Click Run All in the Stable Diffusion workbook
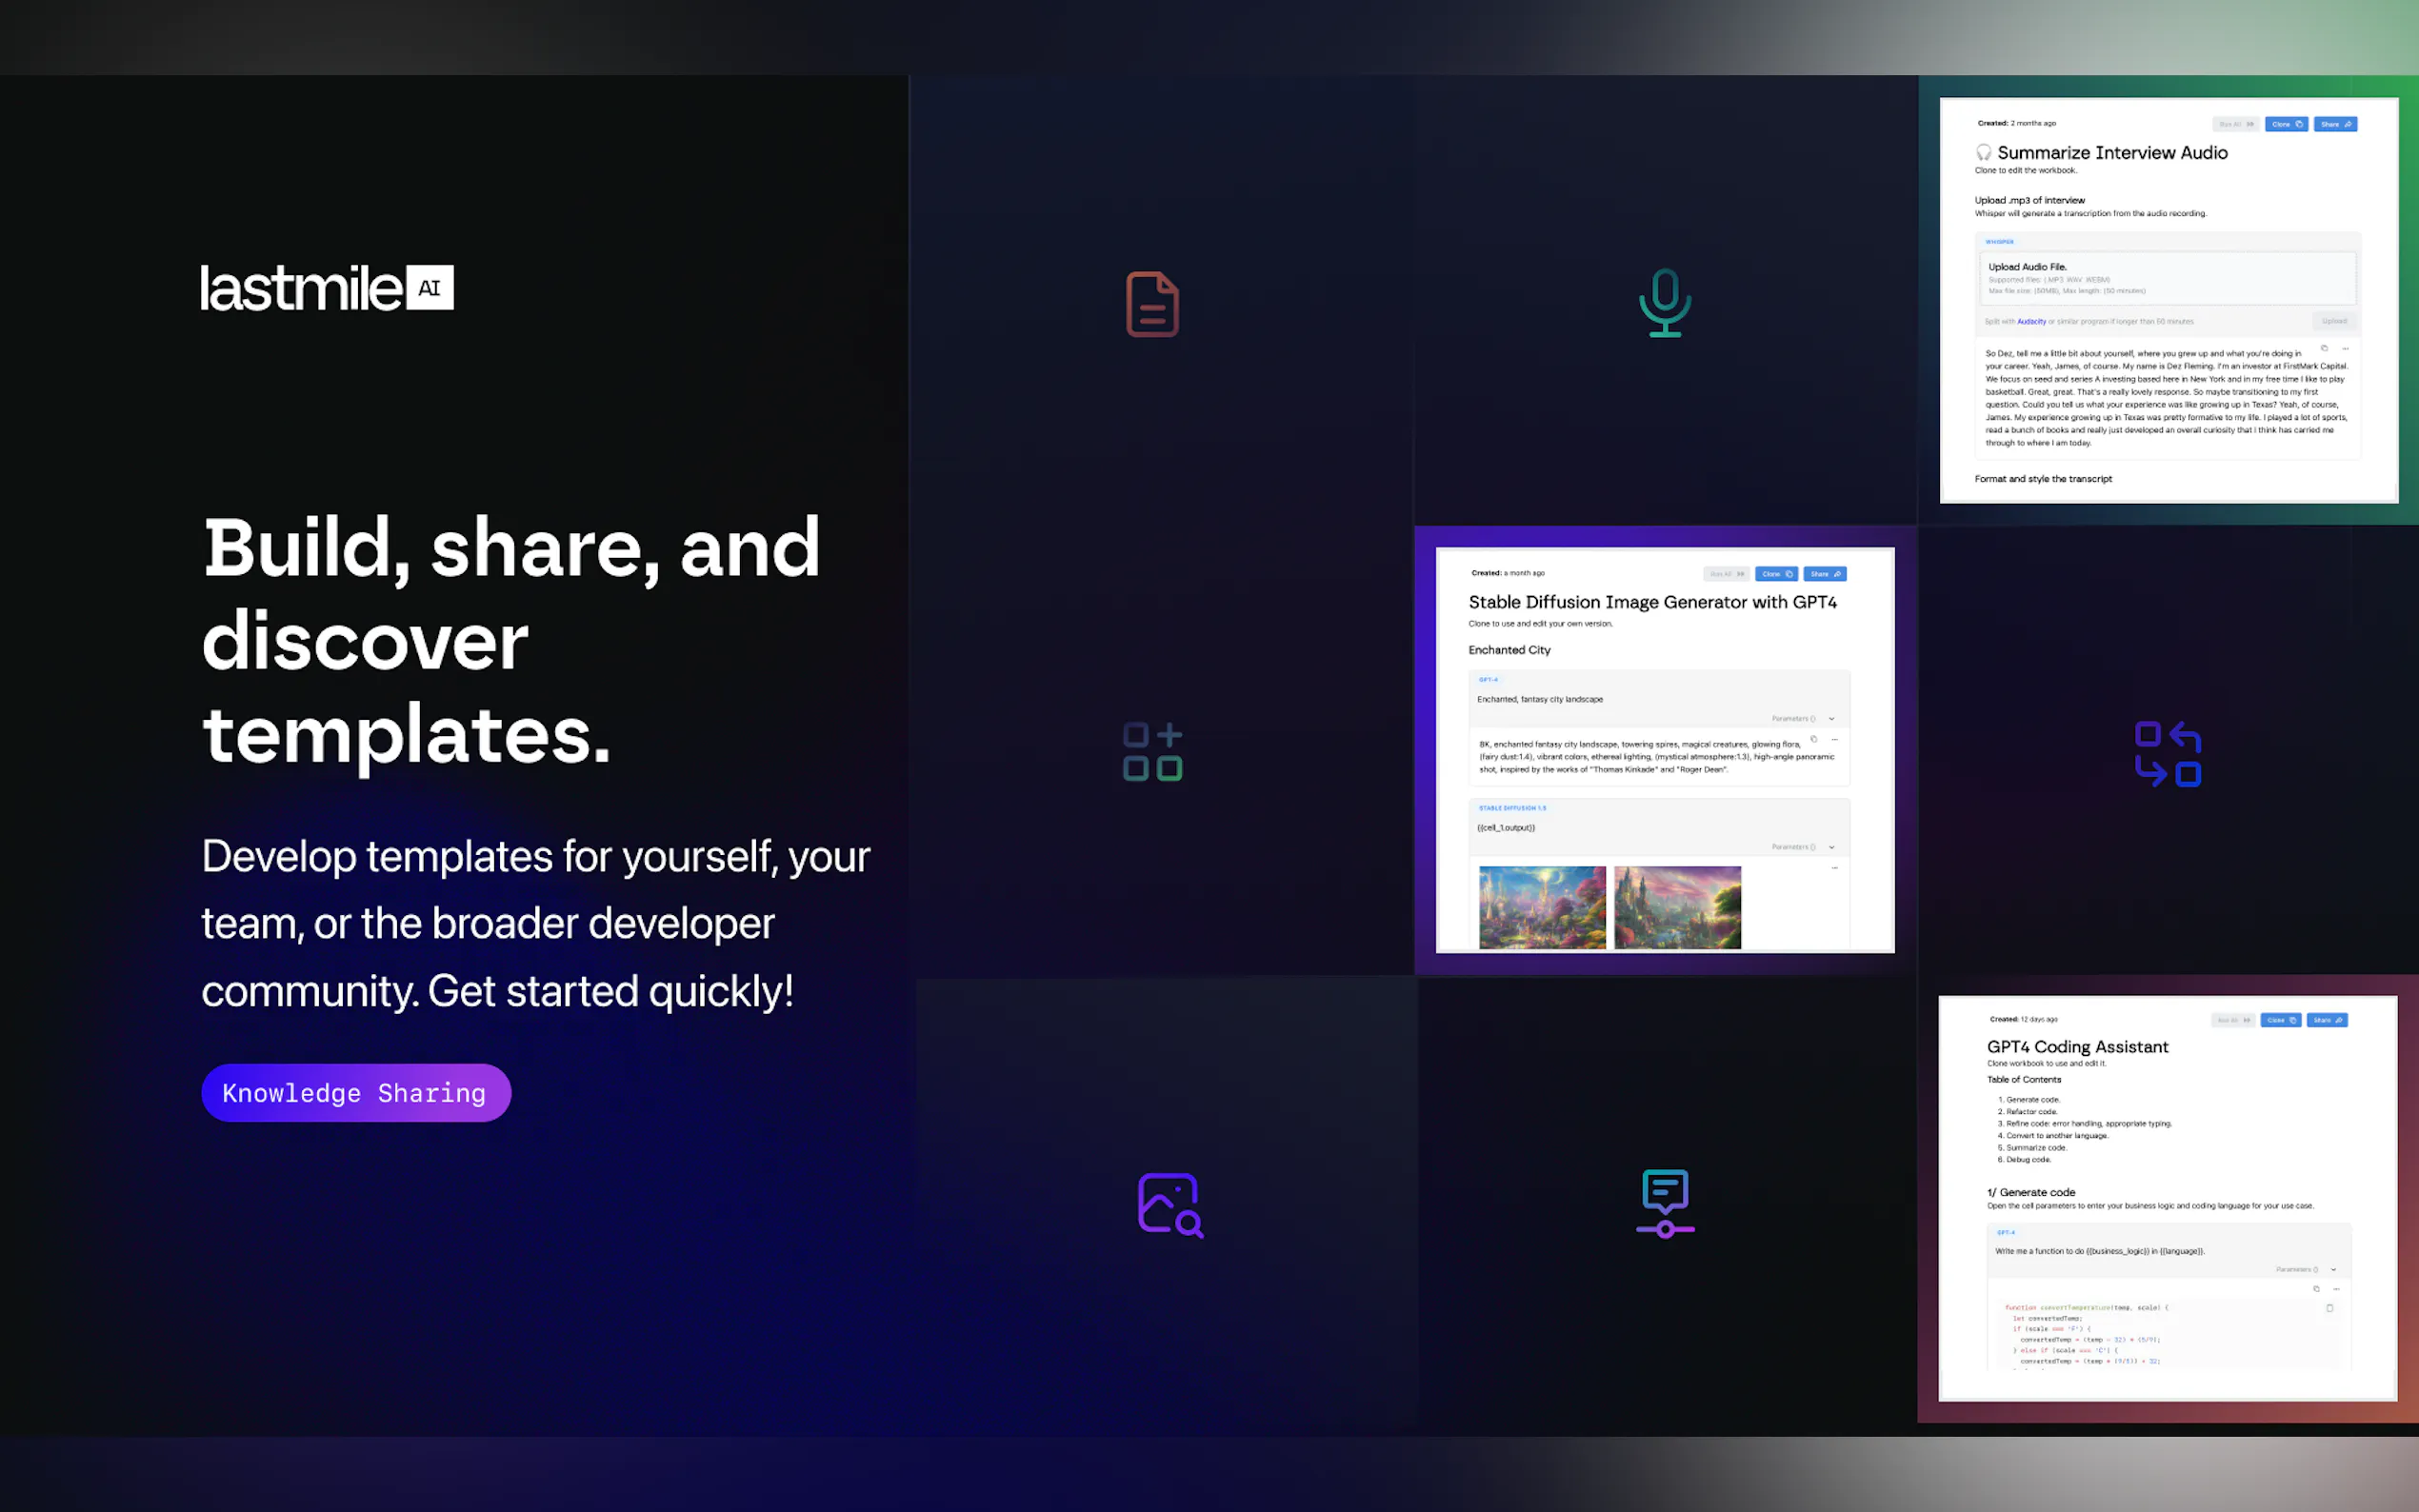Viewport: 2419px width, 1512px height. point(1726,574)
